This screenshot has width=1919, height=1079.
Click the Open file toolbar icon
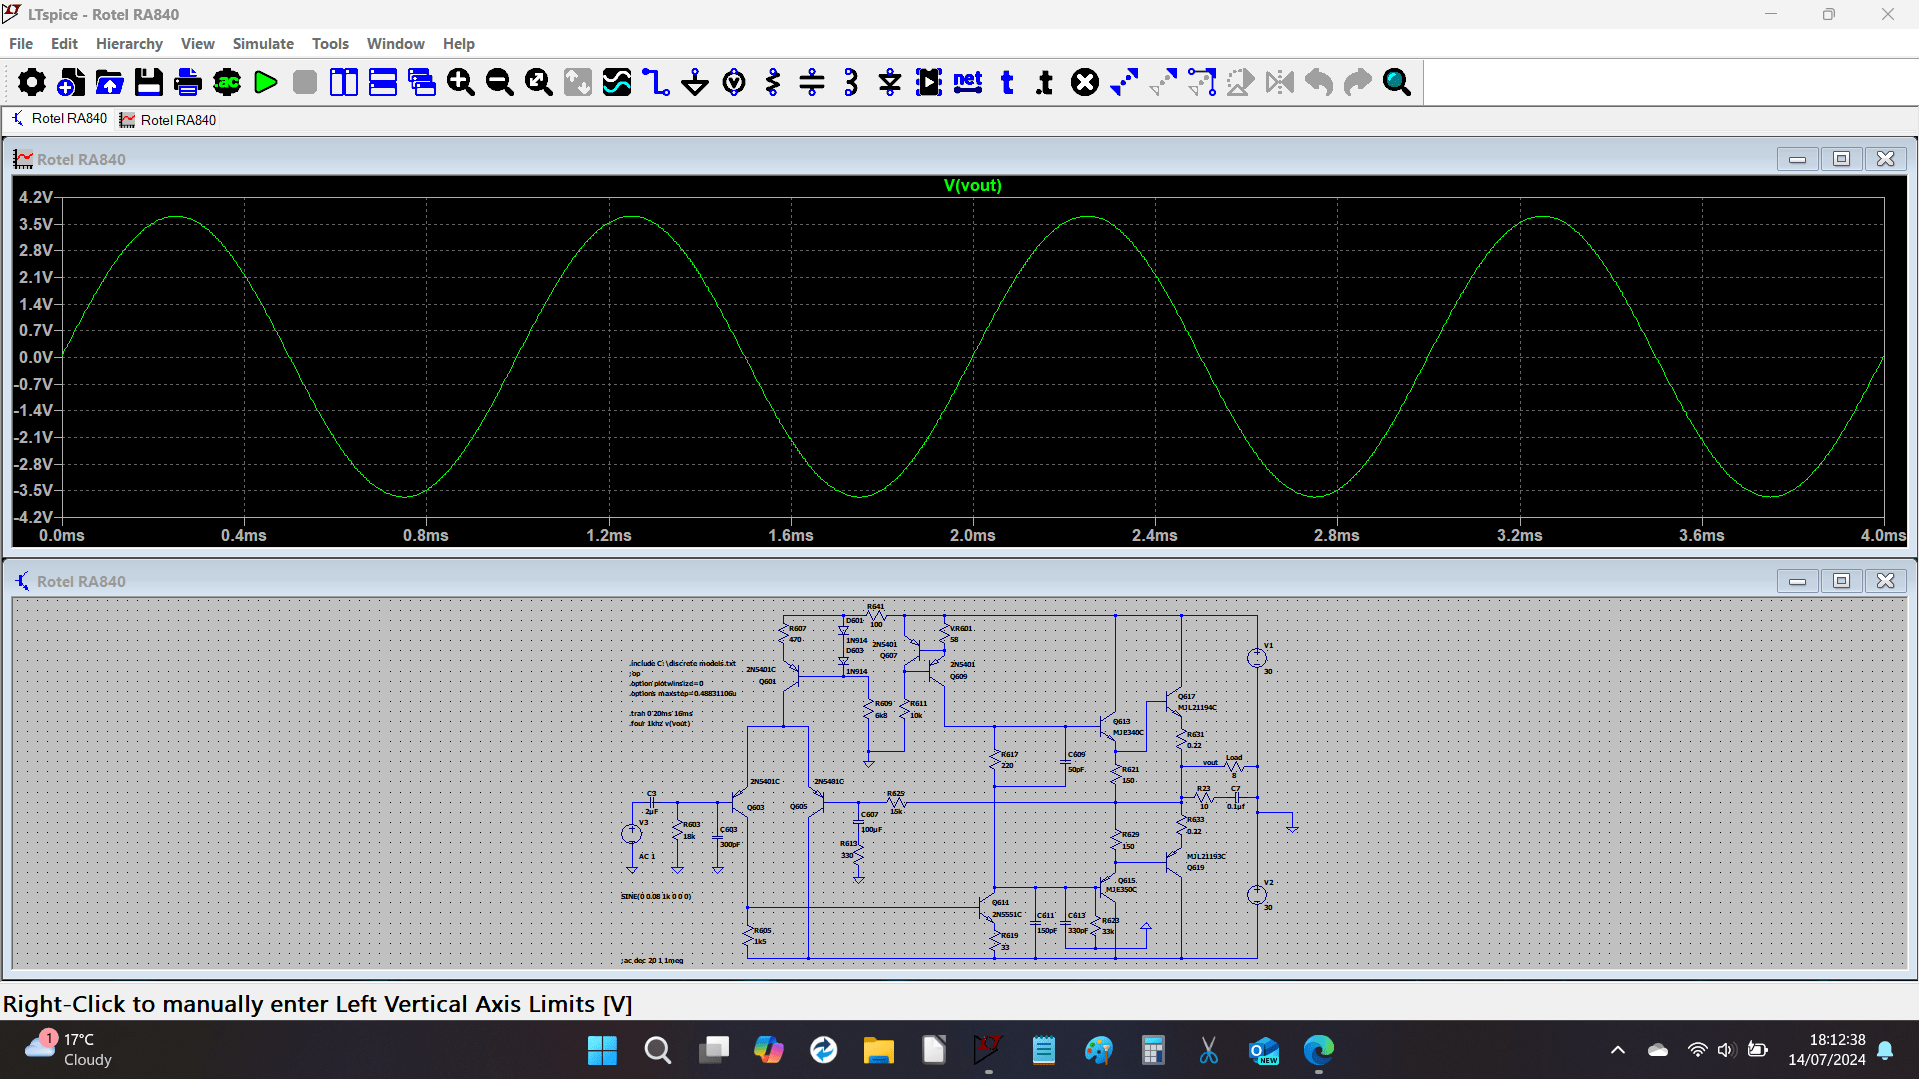click(109, 82)
